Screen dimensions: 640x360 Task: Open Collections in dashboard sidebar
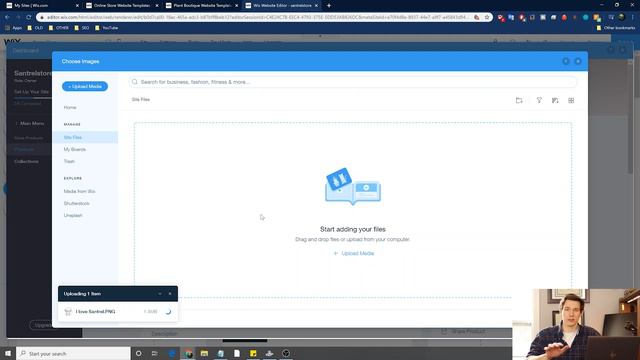tap(27, 162)
